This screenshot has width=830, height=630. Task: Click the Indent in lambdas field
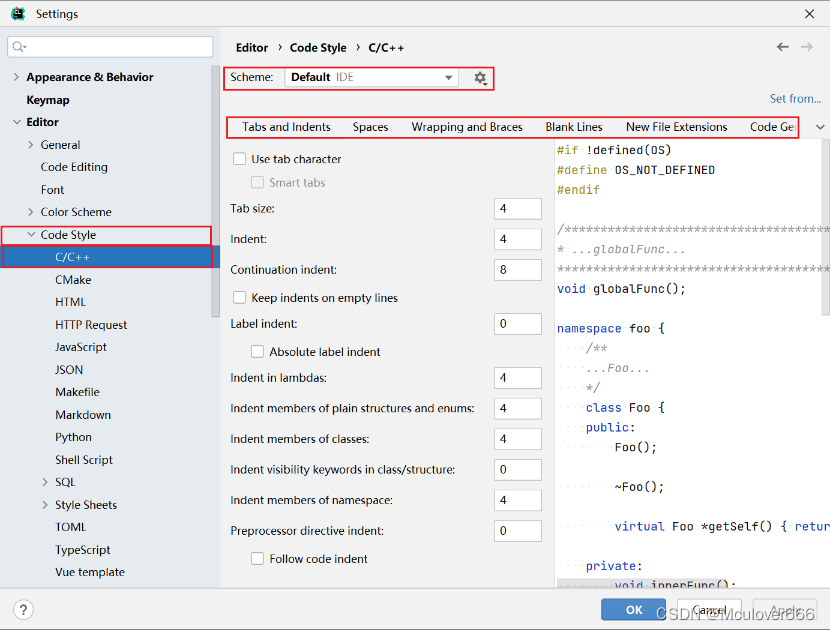tap(518, 378)
